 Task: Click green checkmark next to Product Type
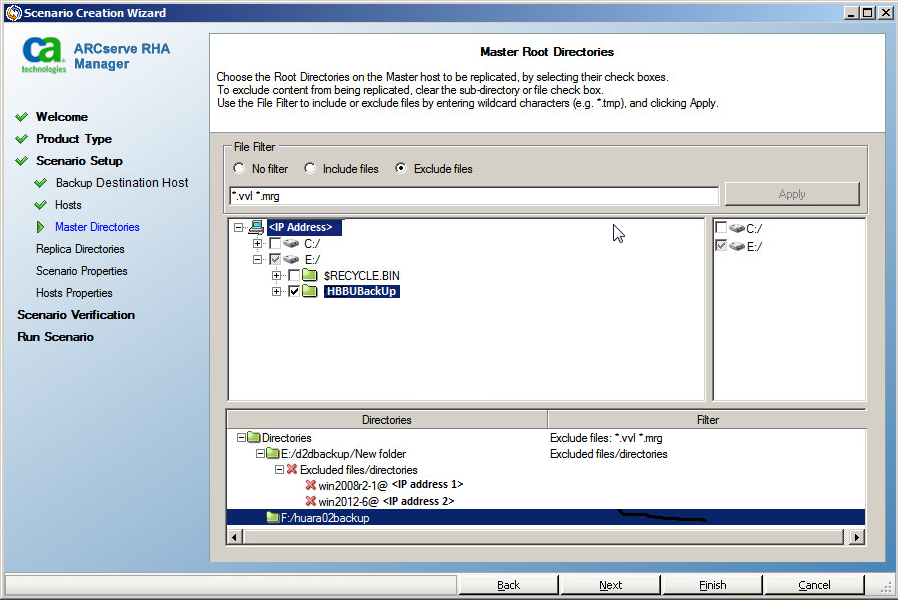(22, 139)
